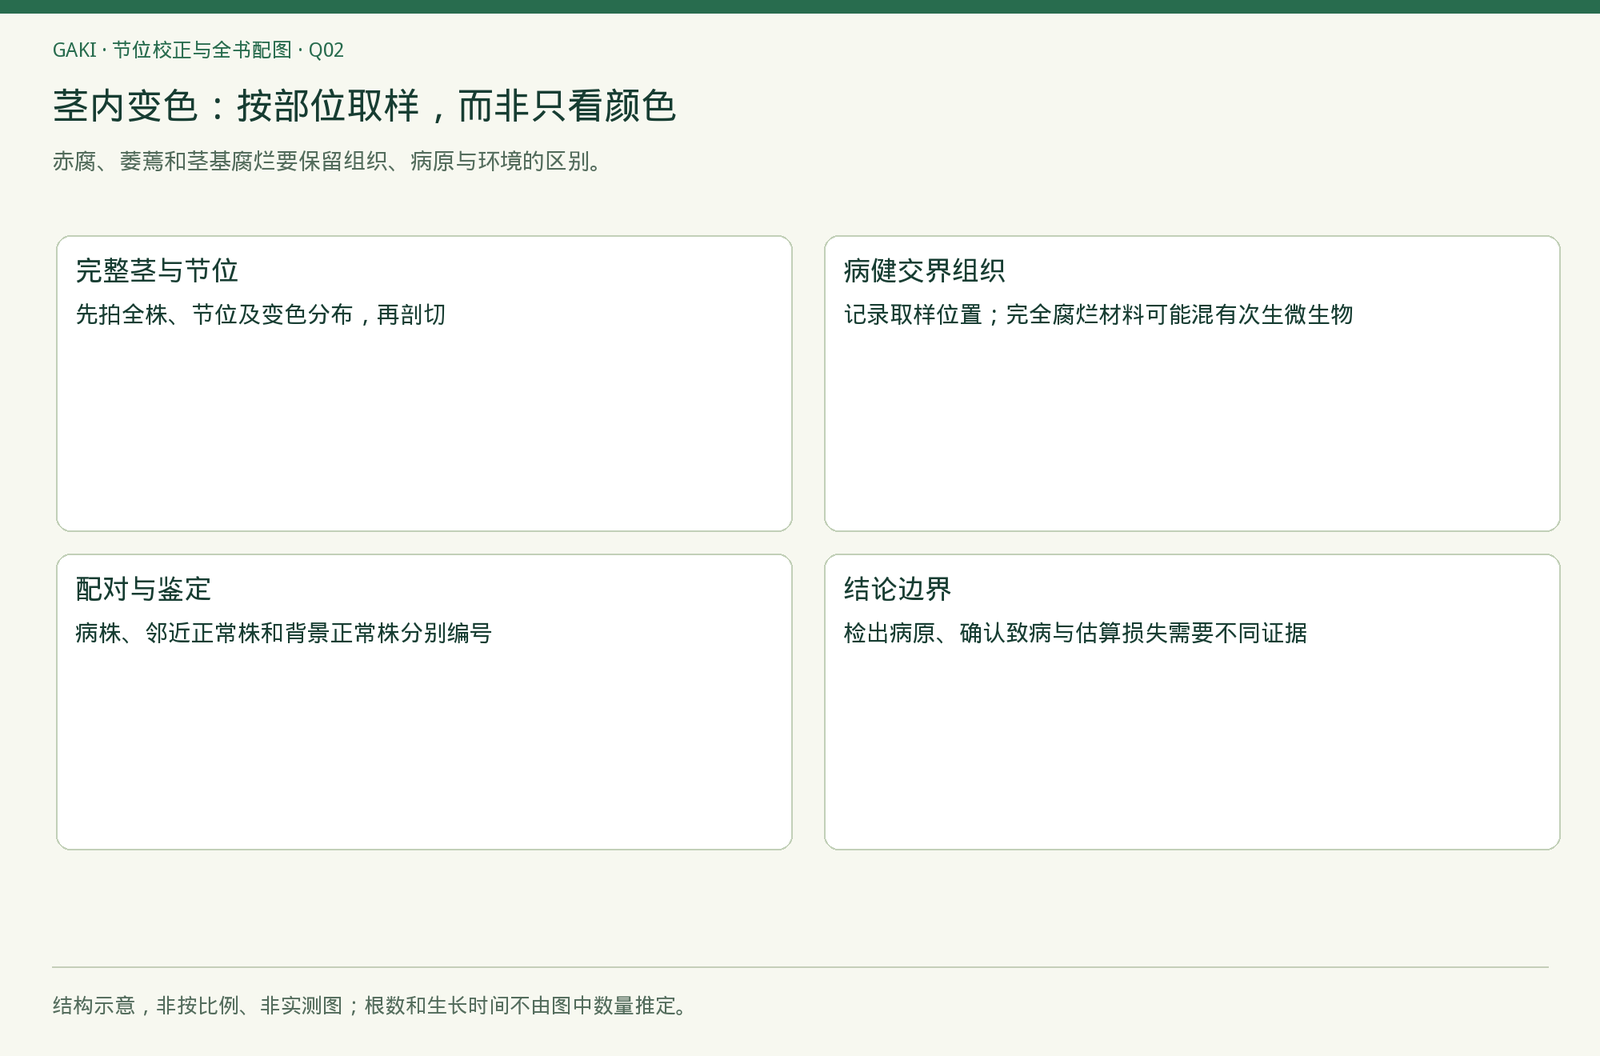The width and height of the screenshot is (1600, 1056).
Task: Select the heading '茎内变色：按部位取样，而非只看颜色'
Action: click(x=364, y=106)
